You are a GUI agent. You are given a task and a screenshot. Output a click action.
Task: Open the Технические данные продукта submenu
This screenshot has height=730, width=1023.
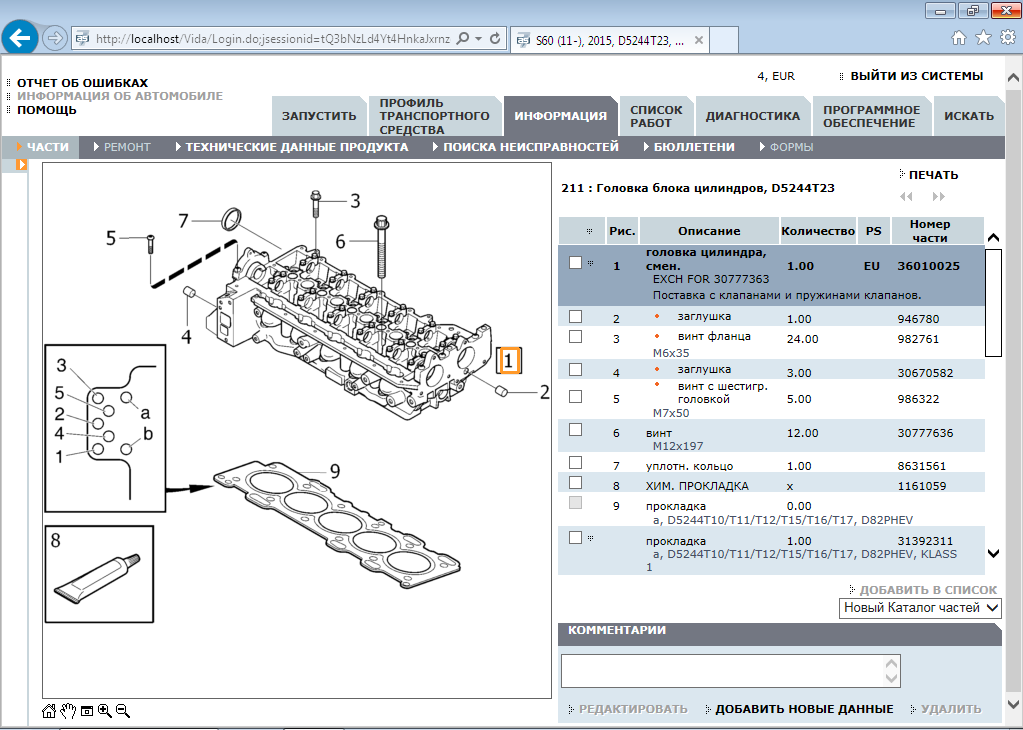[296, 147]
